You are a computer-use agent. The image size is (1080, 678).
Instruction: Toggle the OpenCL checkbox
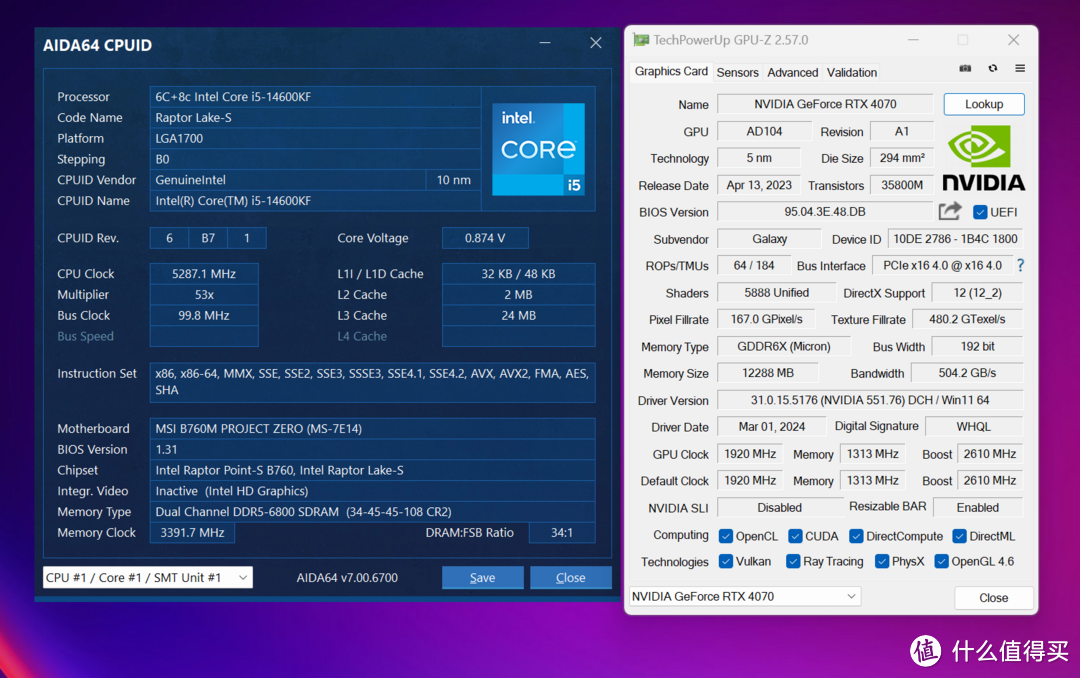[725, 536]
